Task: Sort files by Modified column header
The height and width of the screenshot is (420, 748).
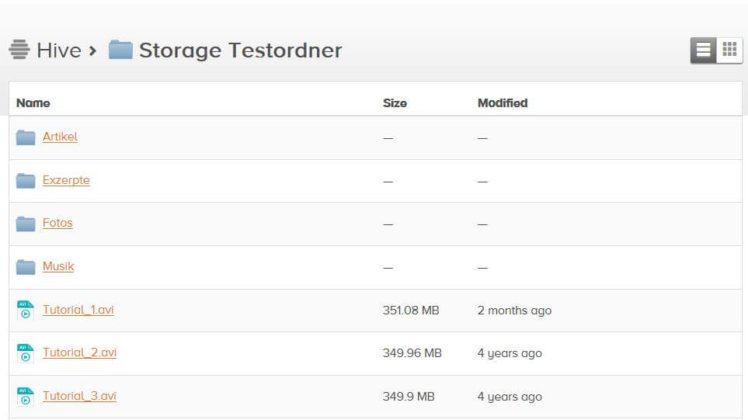Action: tap(503, 103)
